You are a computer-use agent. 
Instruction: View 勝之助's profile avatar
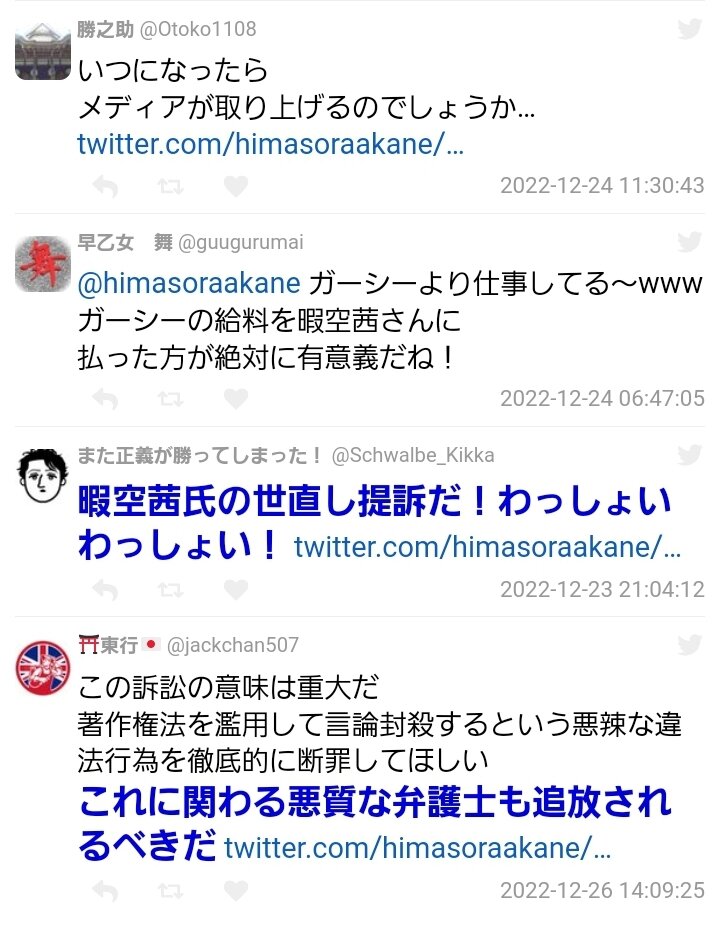(x=43, y=52)
